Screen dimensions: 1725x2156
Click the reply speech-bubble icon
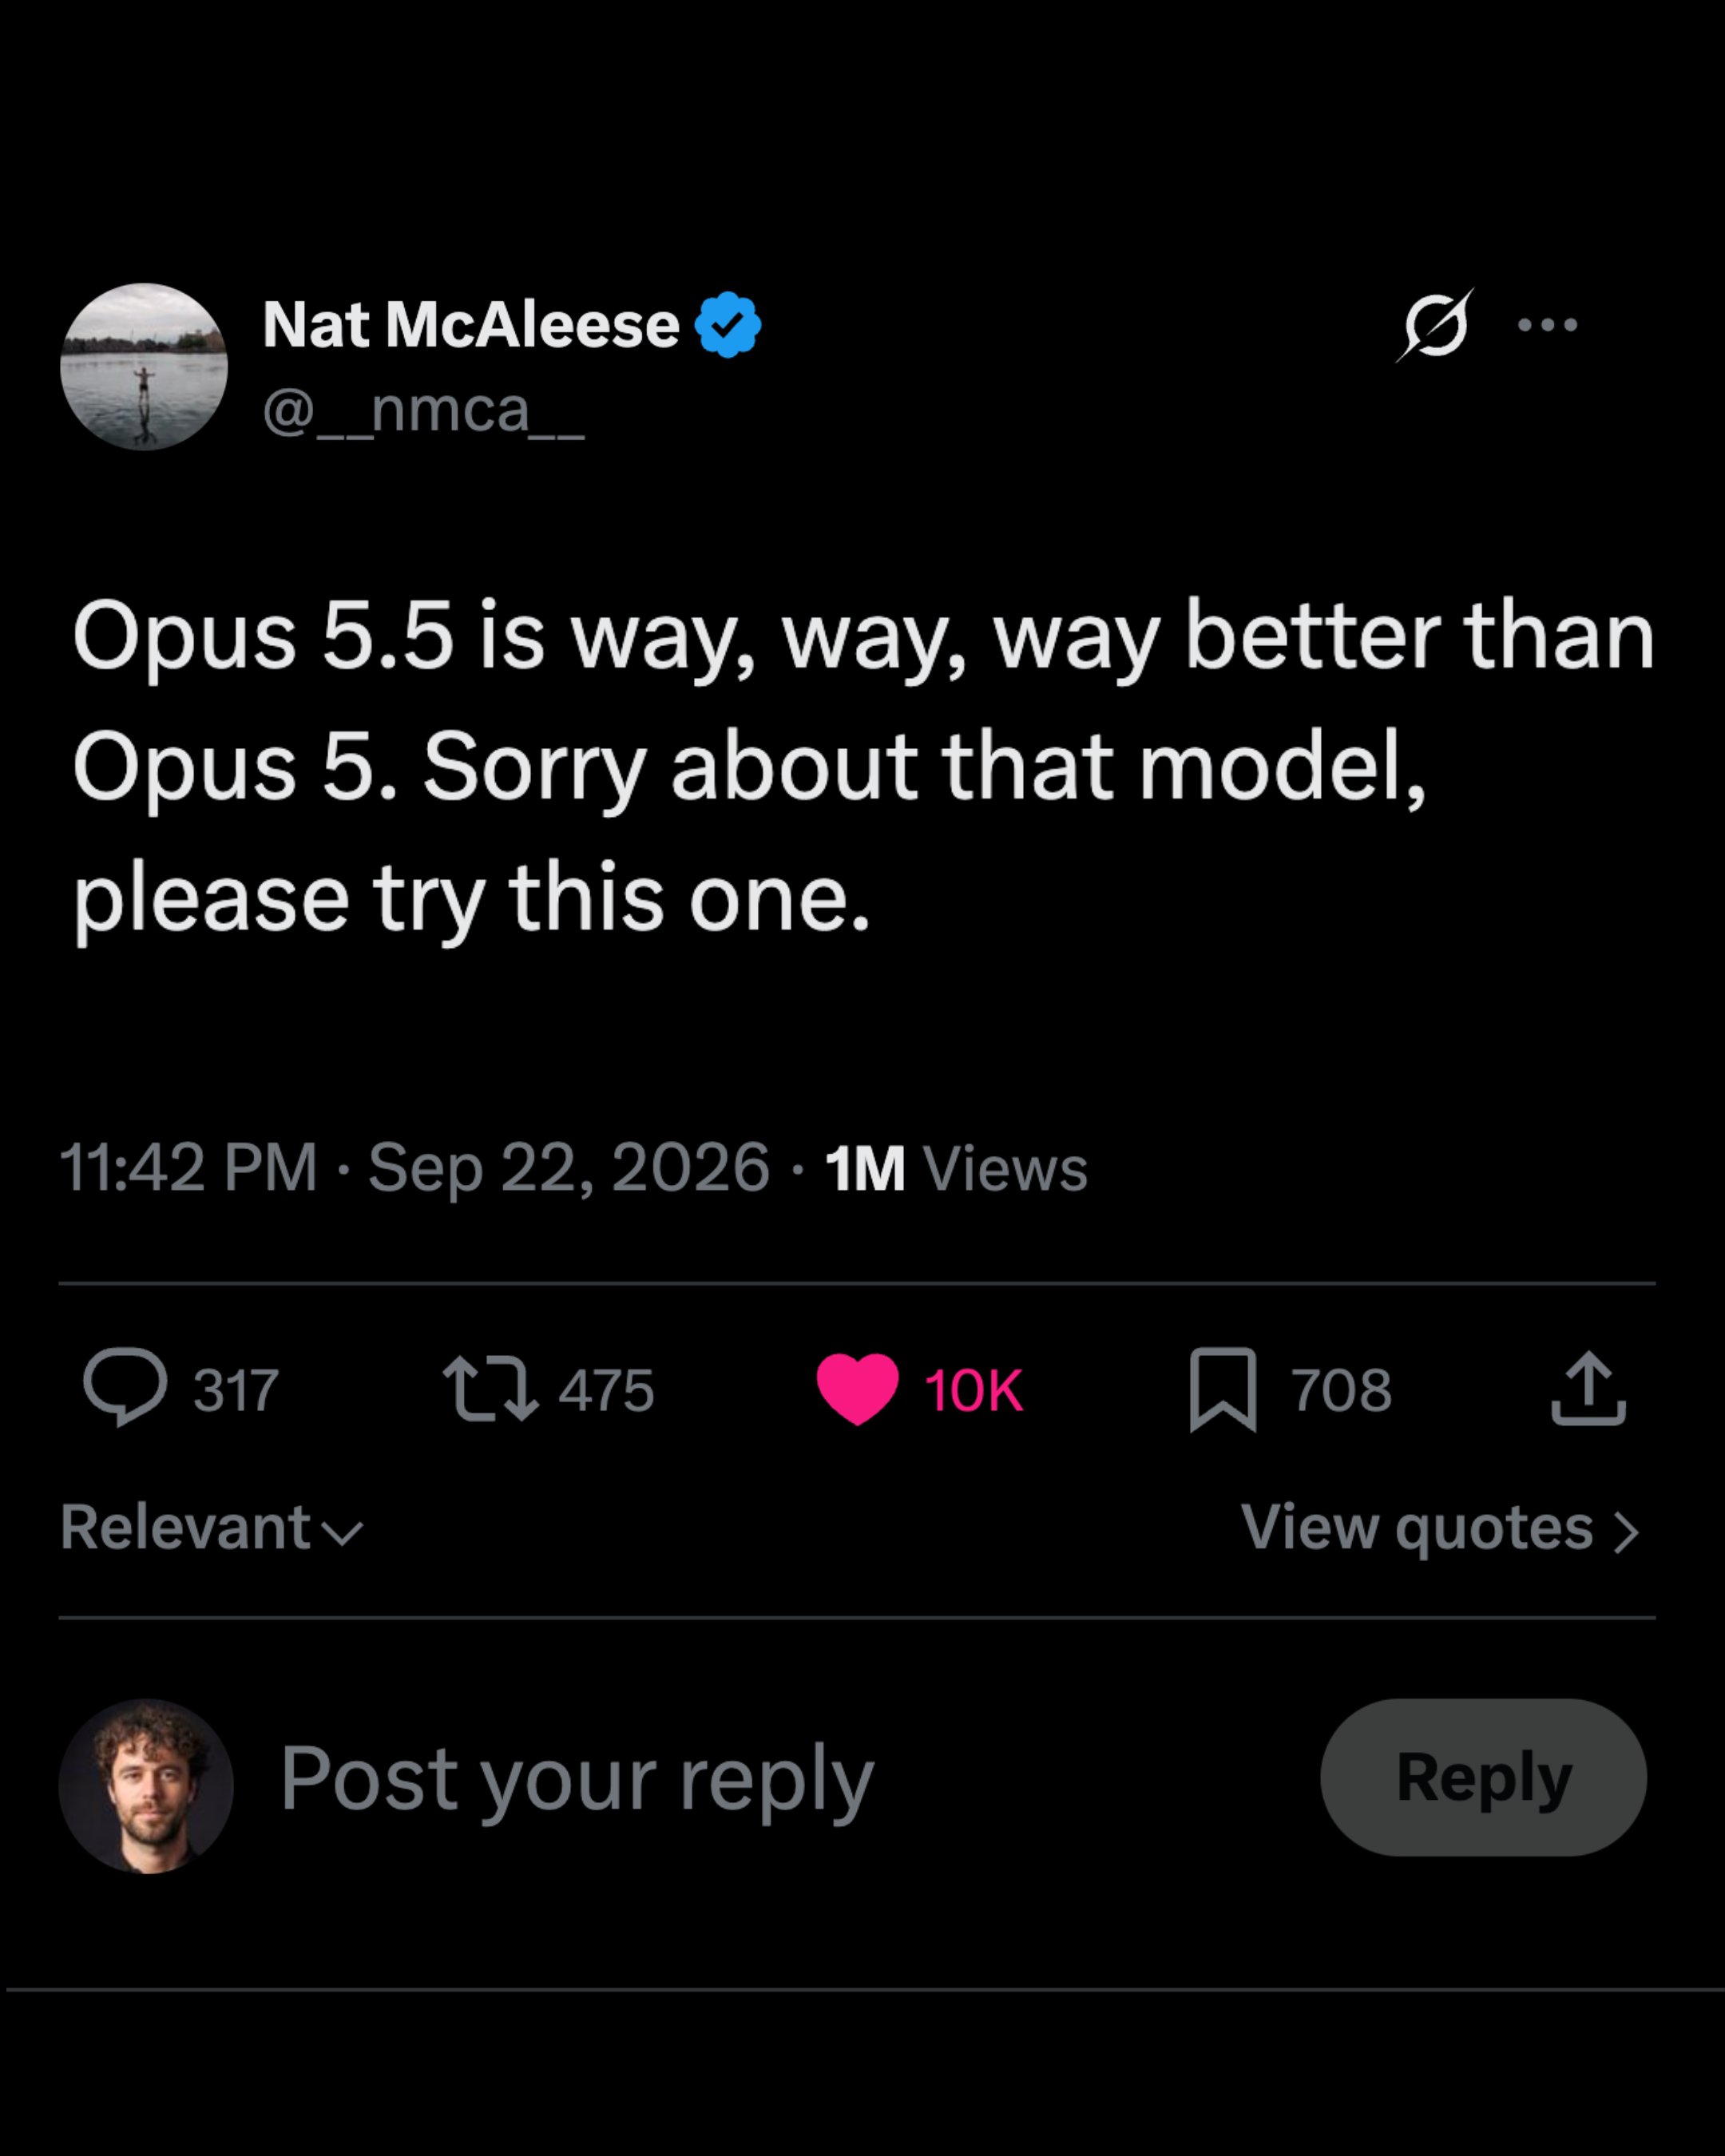[125, 1387]
